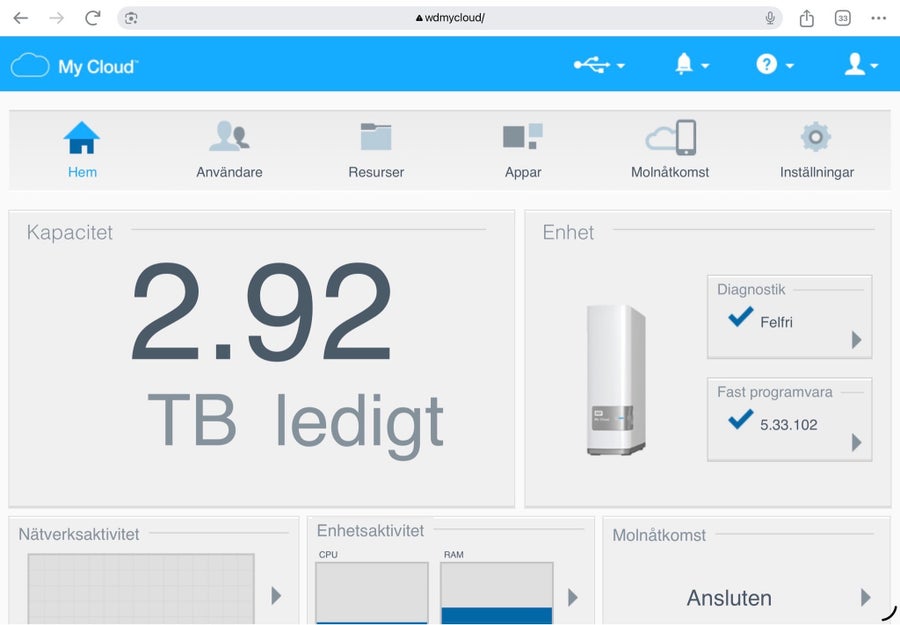Expand the Fast programvara details arrow
This screenshot has height=625, width=900.
(x=856, y=442)
